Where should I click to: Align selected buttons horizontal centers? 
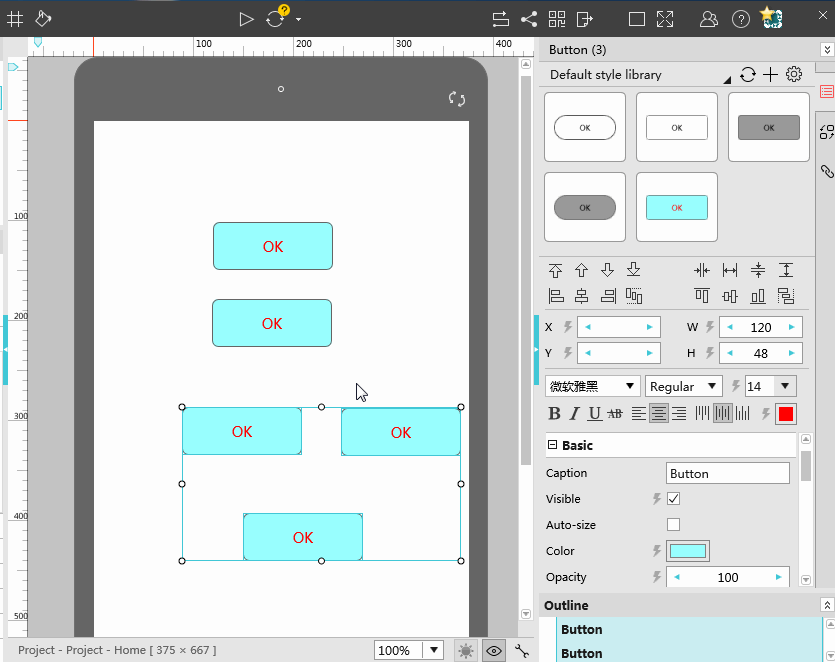[582, 296]
